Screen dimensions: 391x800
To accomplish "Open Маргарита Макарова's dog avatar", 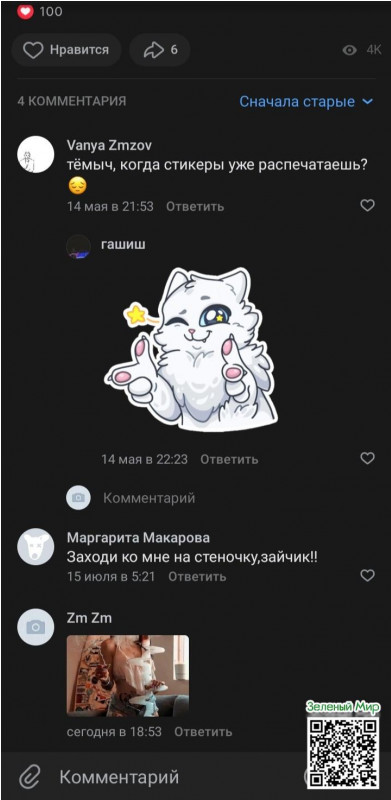I will coord(36,547).
